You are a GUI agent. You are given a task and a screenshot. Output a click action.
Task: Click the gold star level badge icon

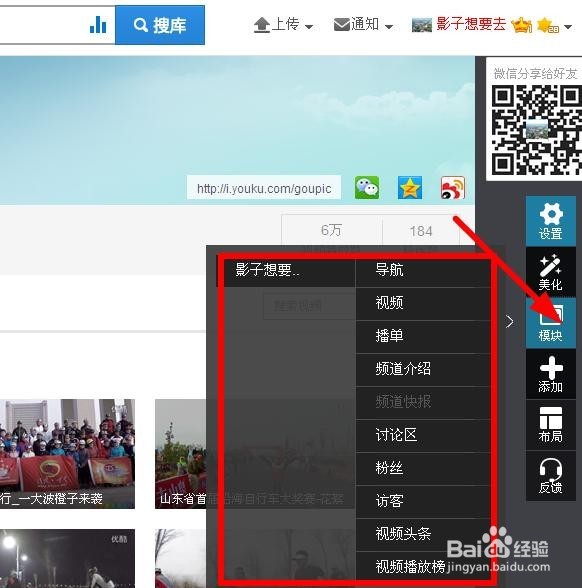(x=548, y=26)
